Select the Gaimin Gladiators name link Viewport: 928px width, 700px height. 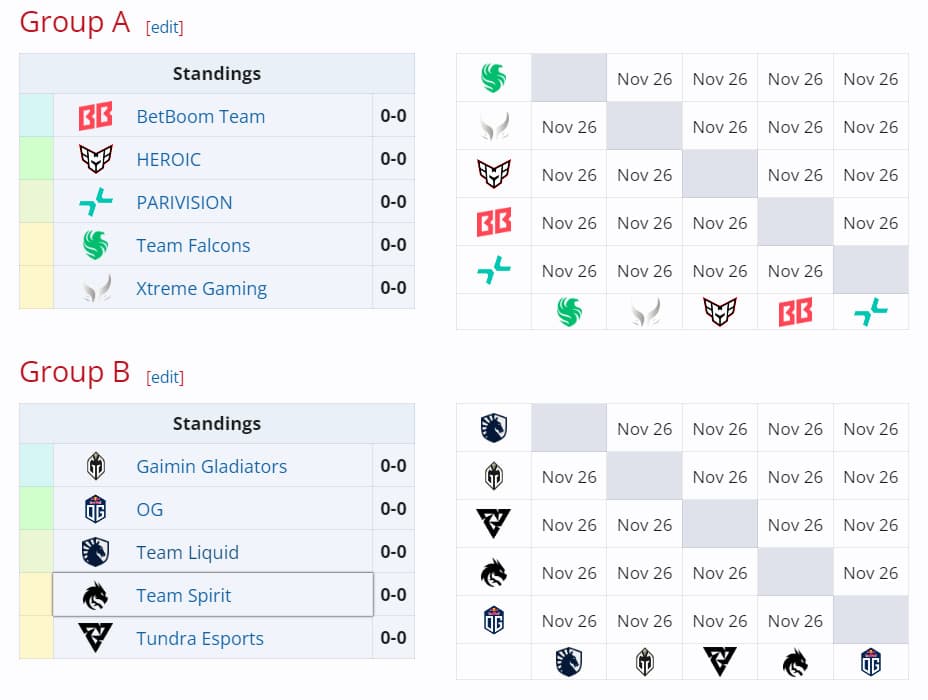(x=211, y=466)
